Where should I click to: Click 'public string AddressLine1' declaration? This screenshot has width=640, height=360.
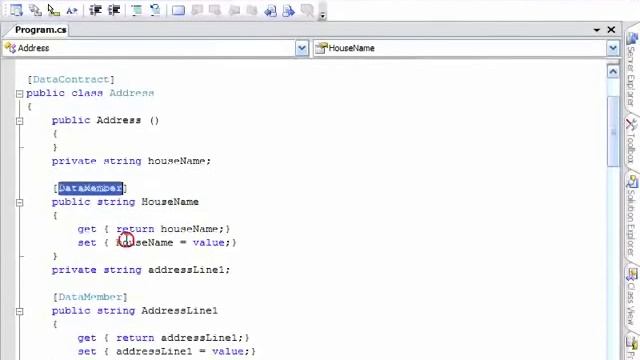tap(135, 311)
